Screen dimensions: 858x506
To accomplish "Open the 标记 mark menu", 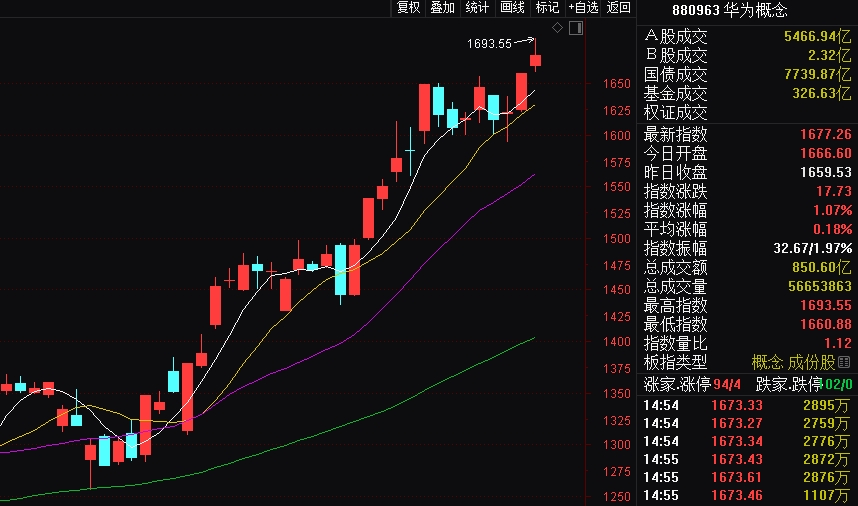I will (x=546, y=8).
